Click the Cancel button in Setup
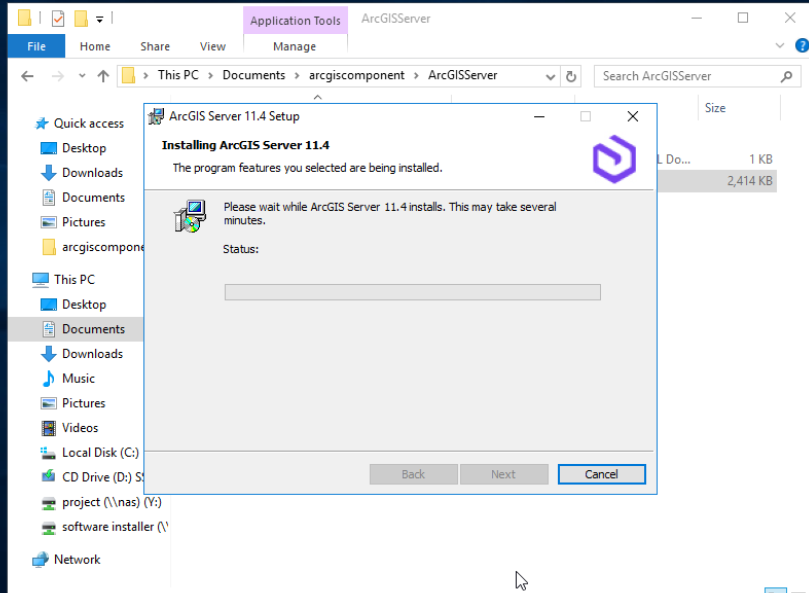 click(601, 474)
